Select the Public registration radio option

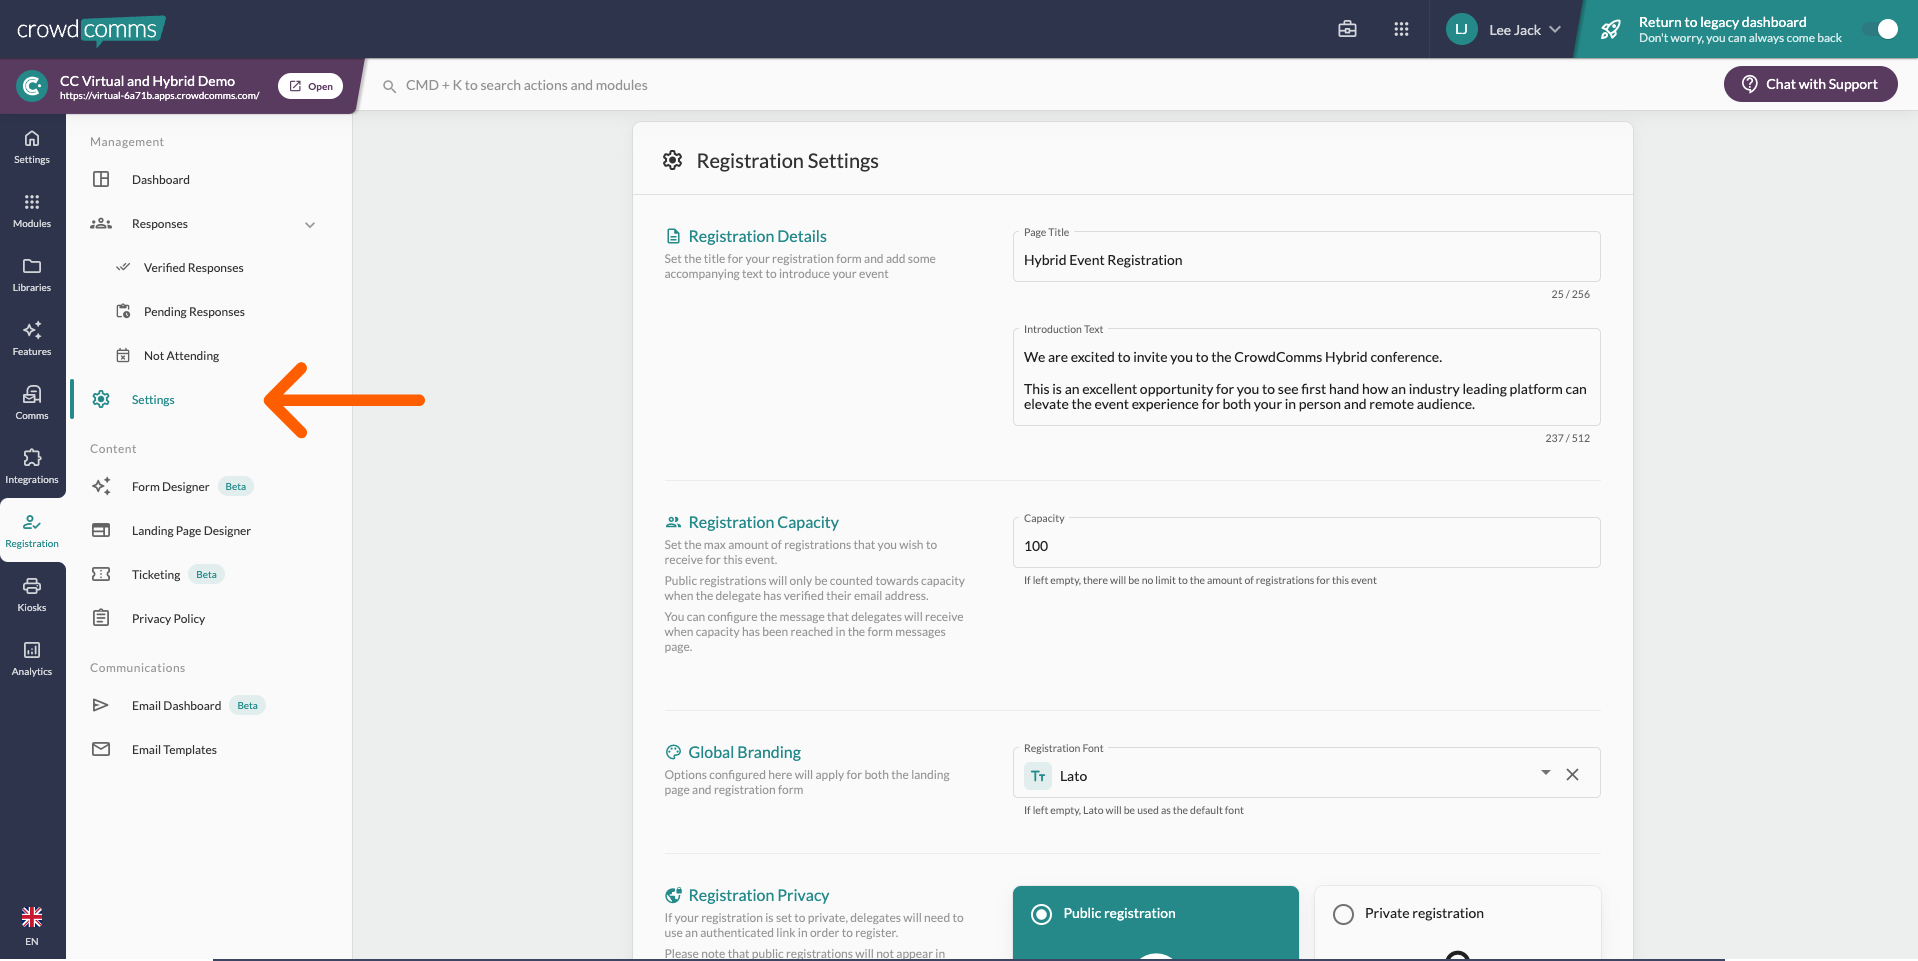1042,914
